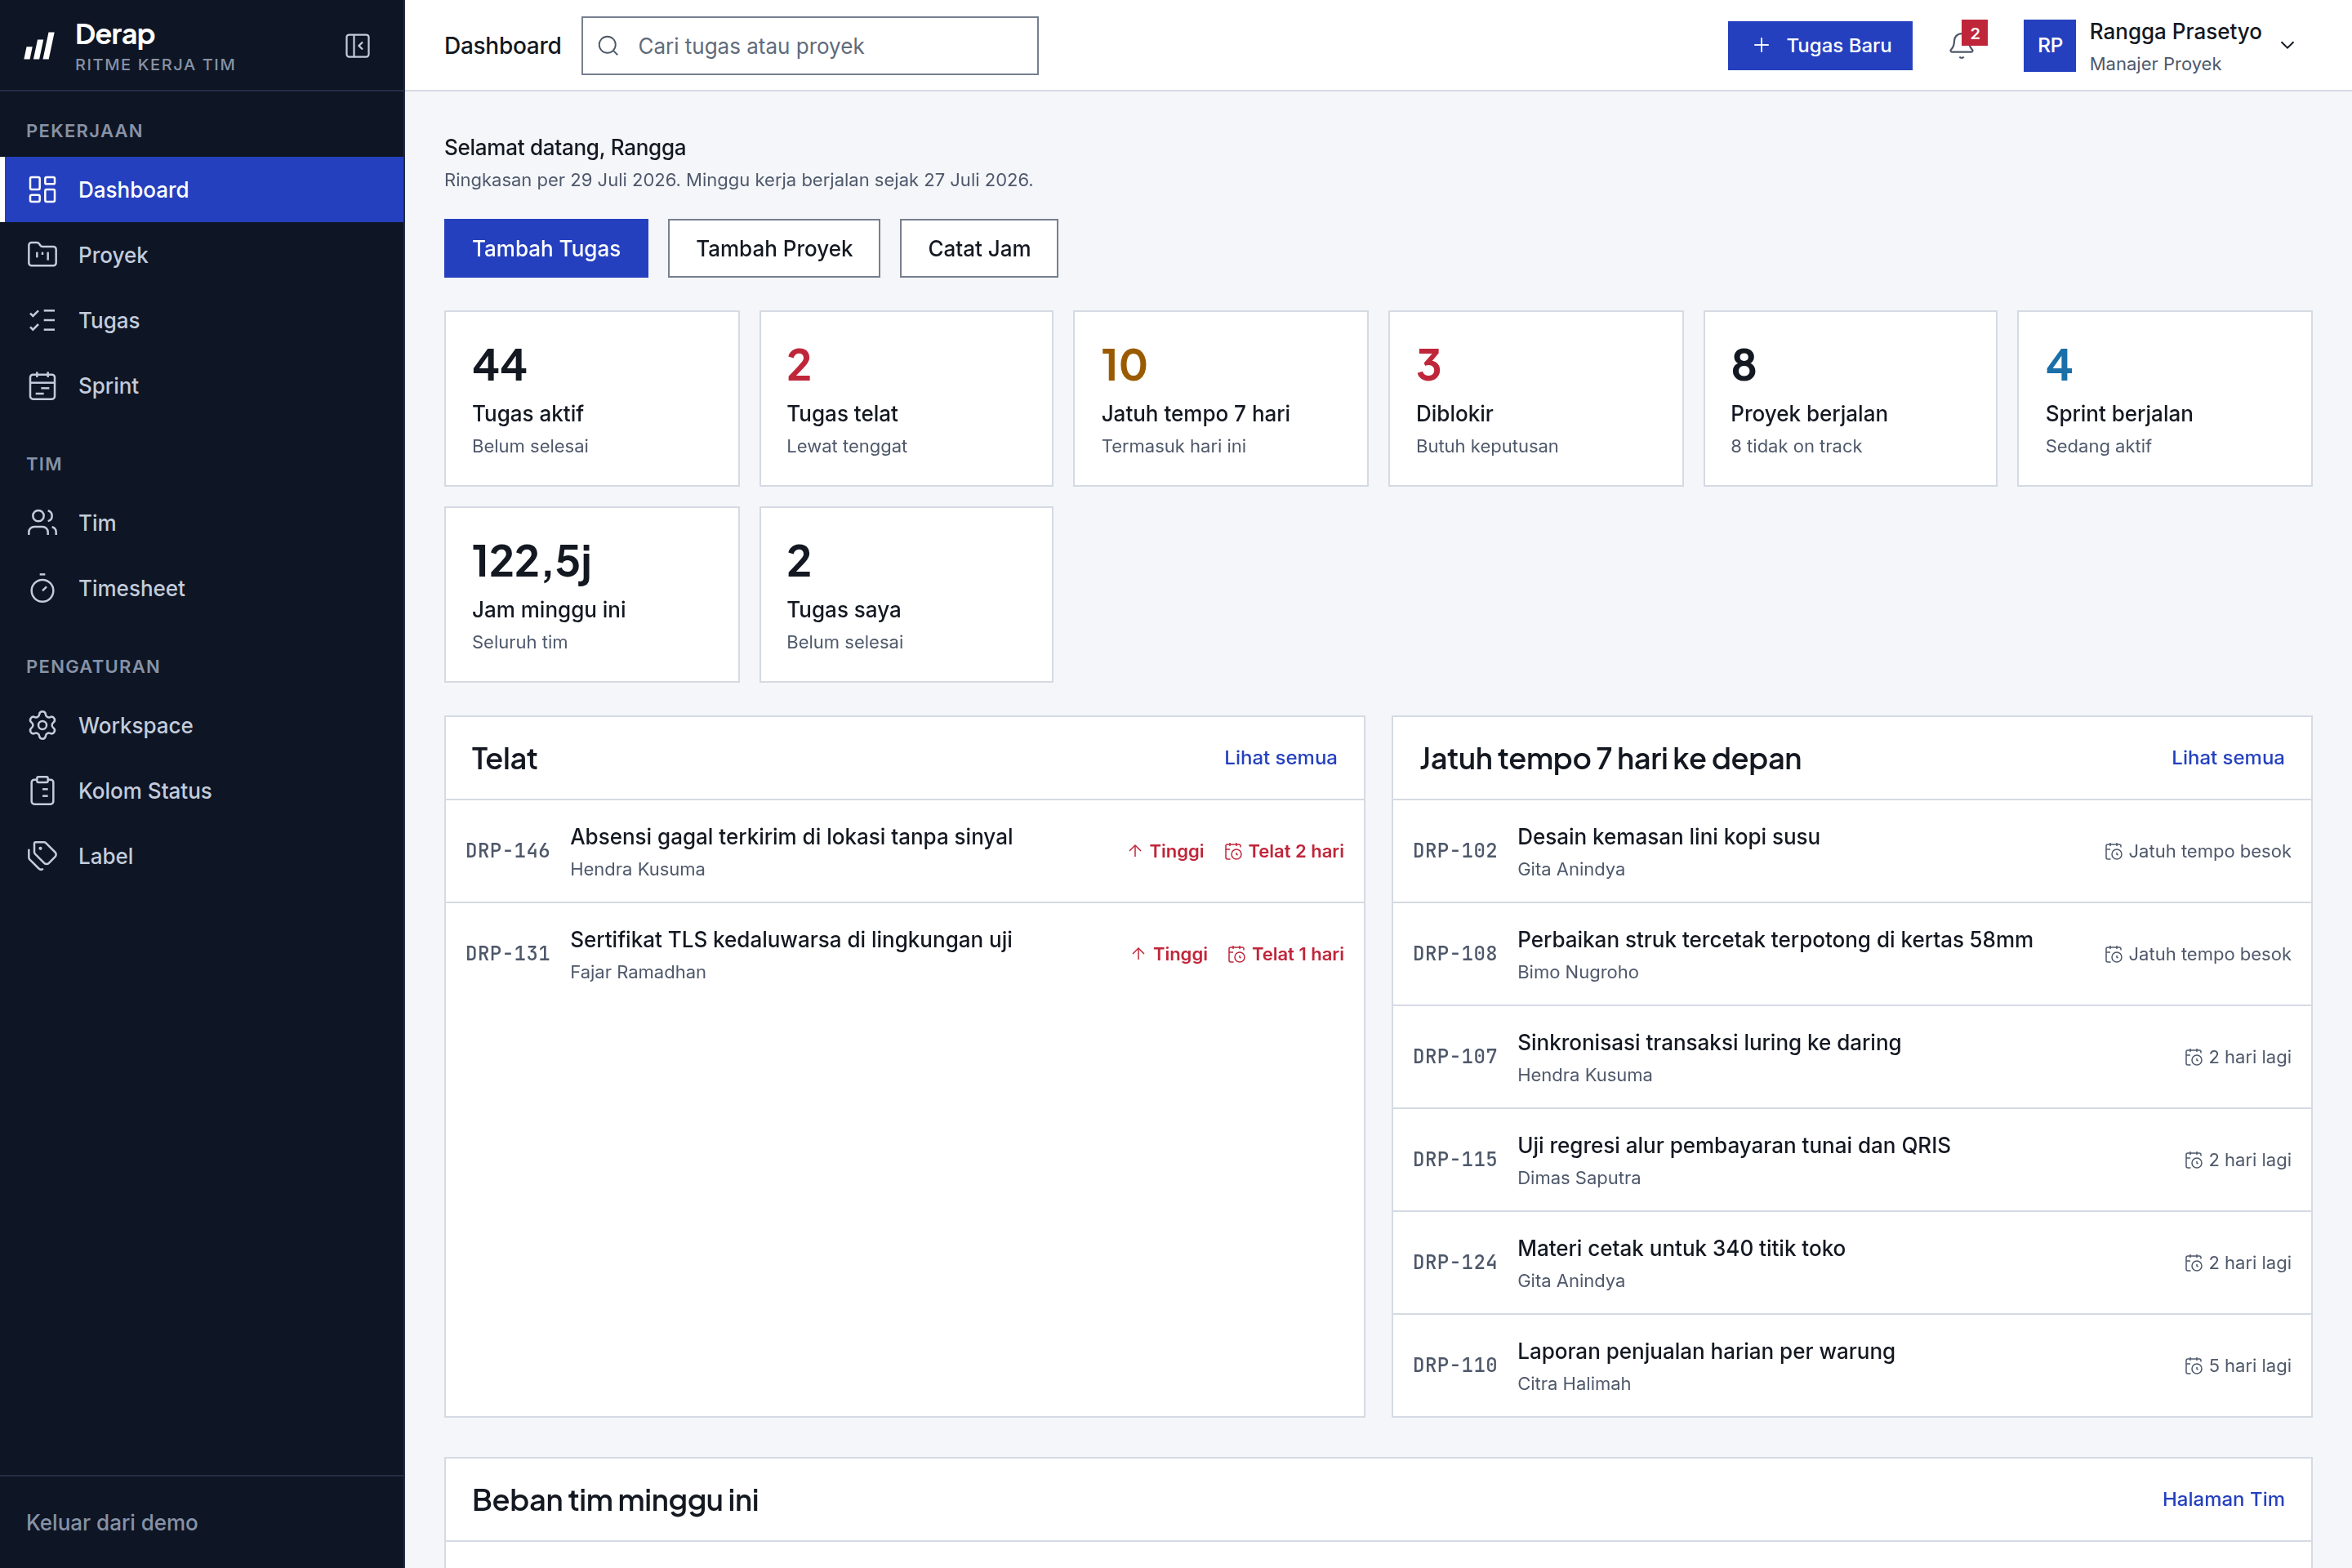Click Keluar dari demo
The width and height of the screenshot is (2352, 1568).
[112, 1522]
